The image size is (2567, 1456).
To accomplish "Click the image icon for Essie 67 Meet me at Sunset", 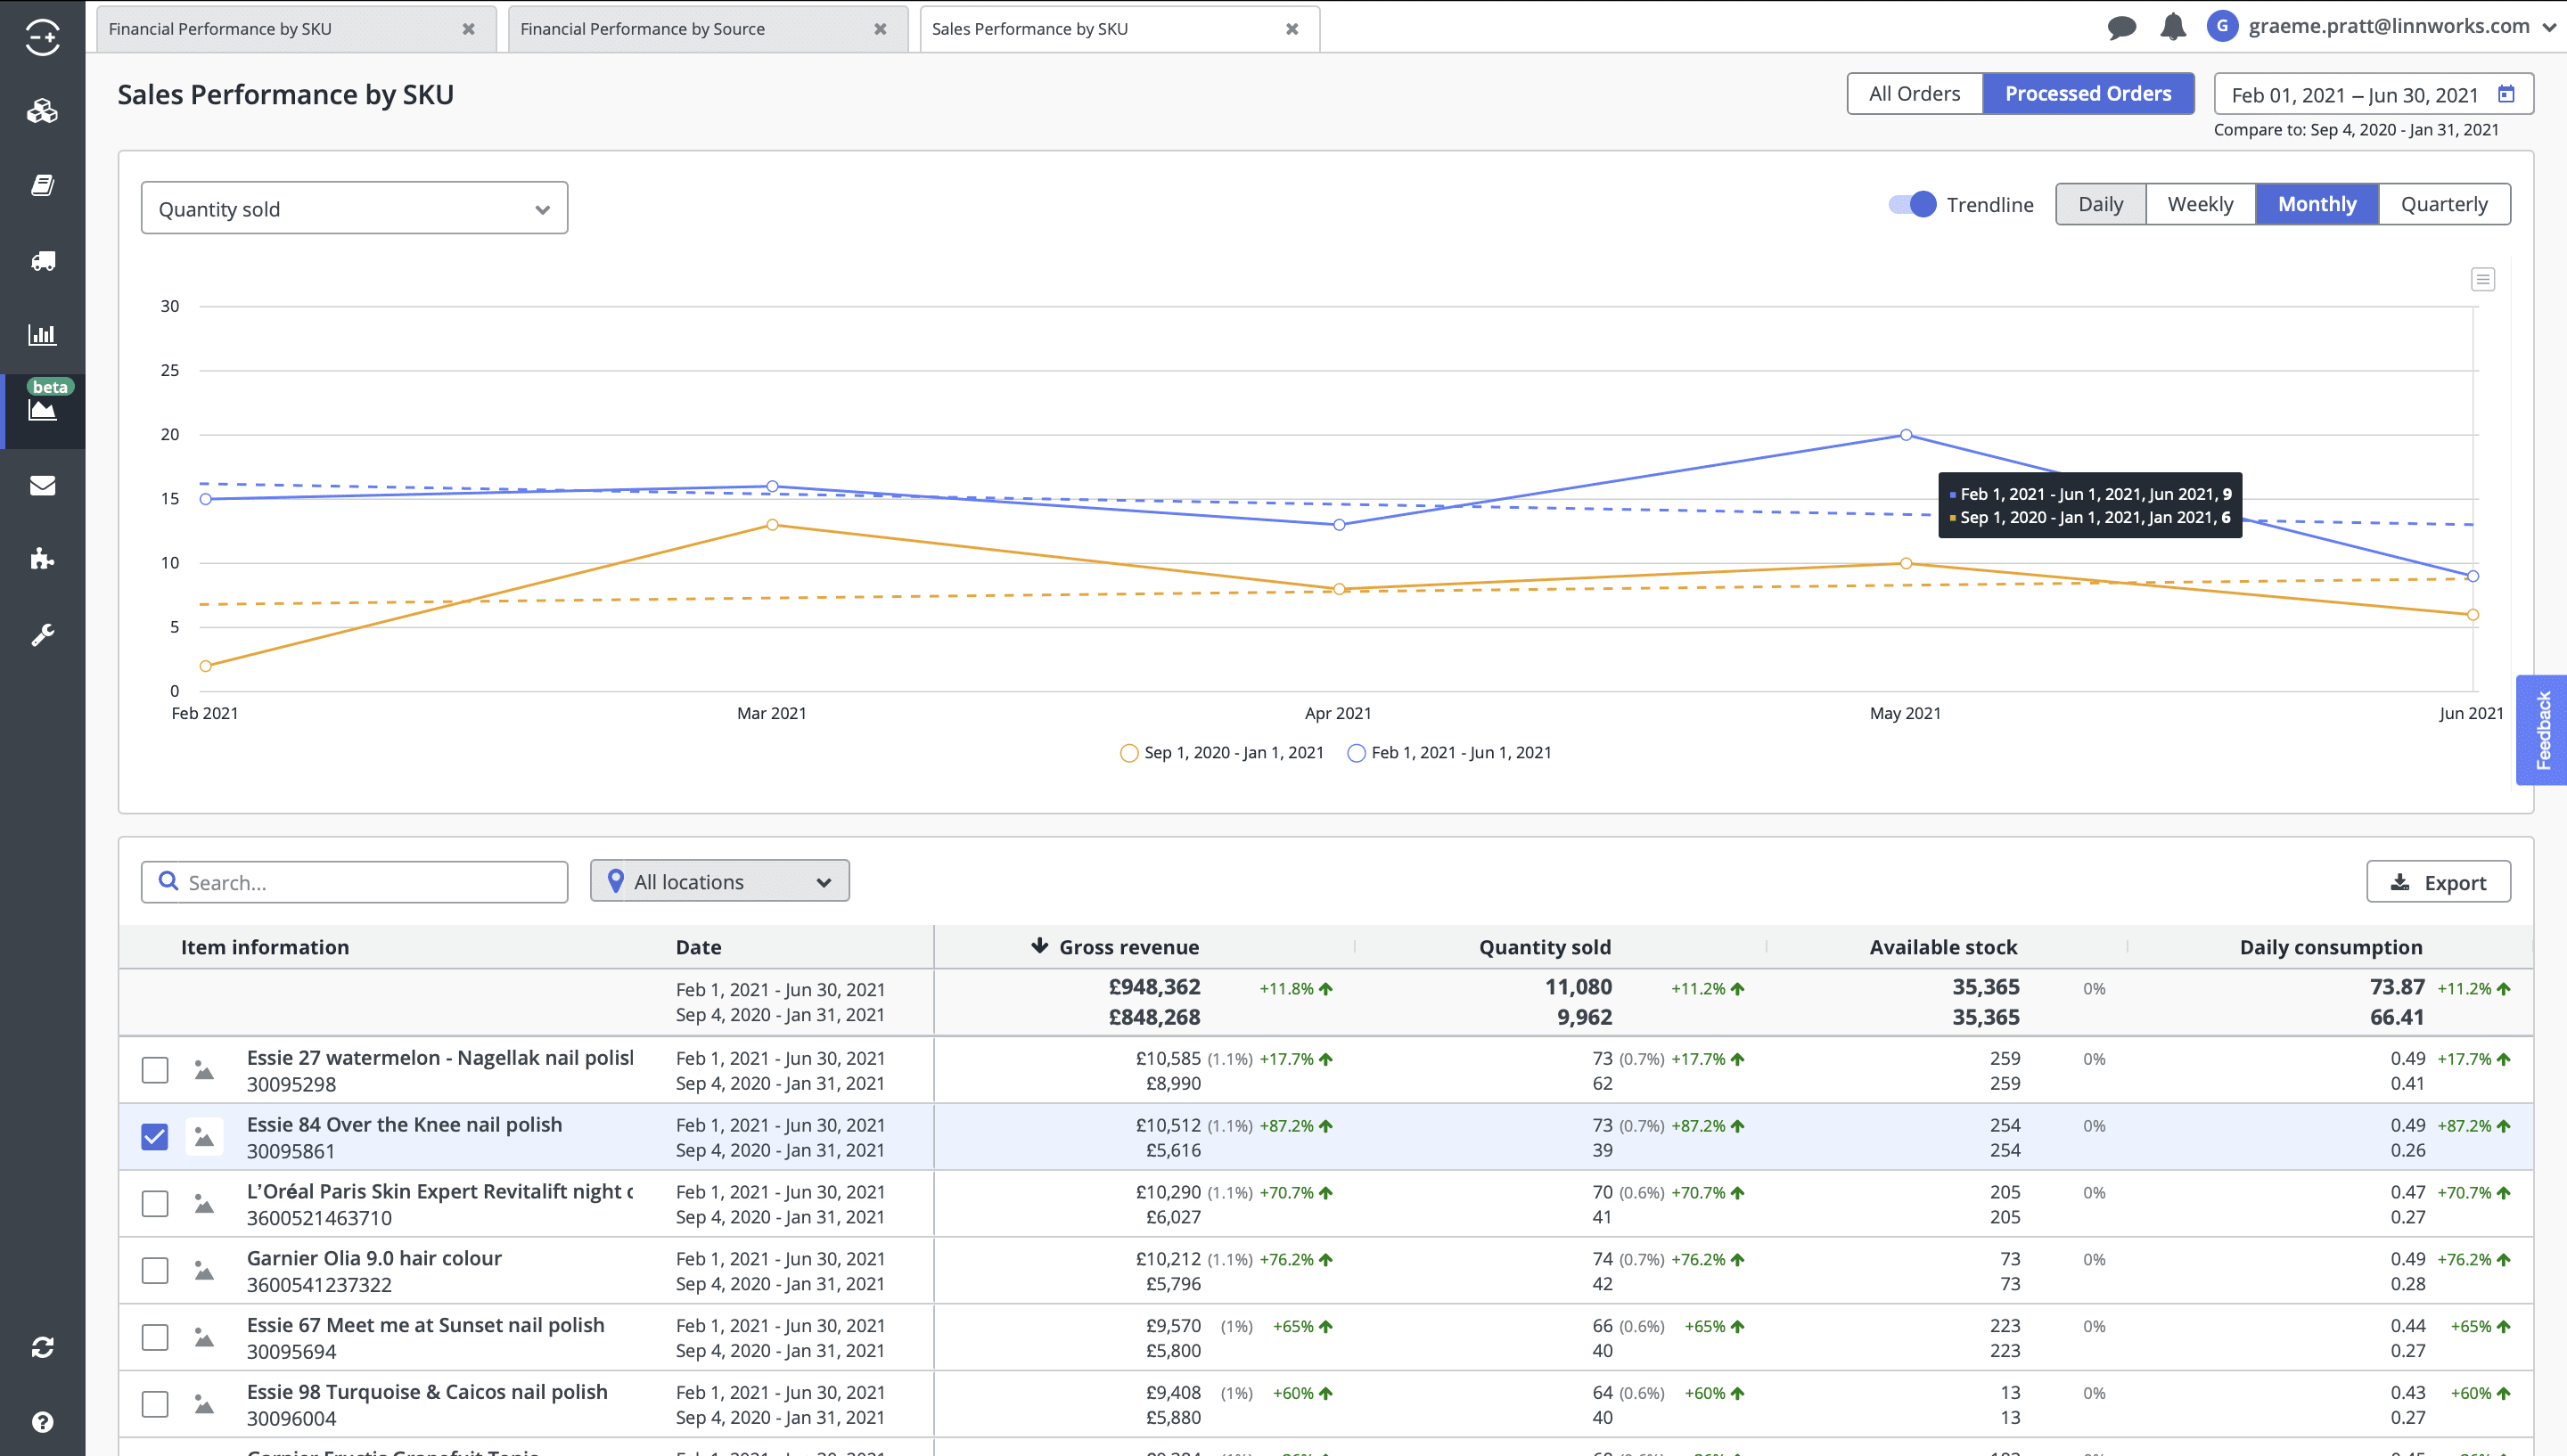I will tap(204, 1338).
